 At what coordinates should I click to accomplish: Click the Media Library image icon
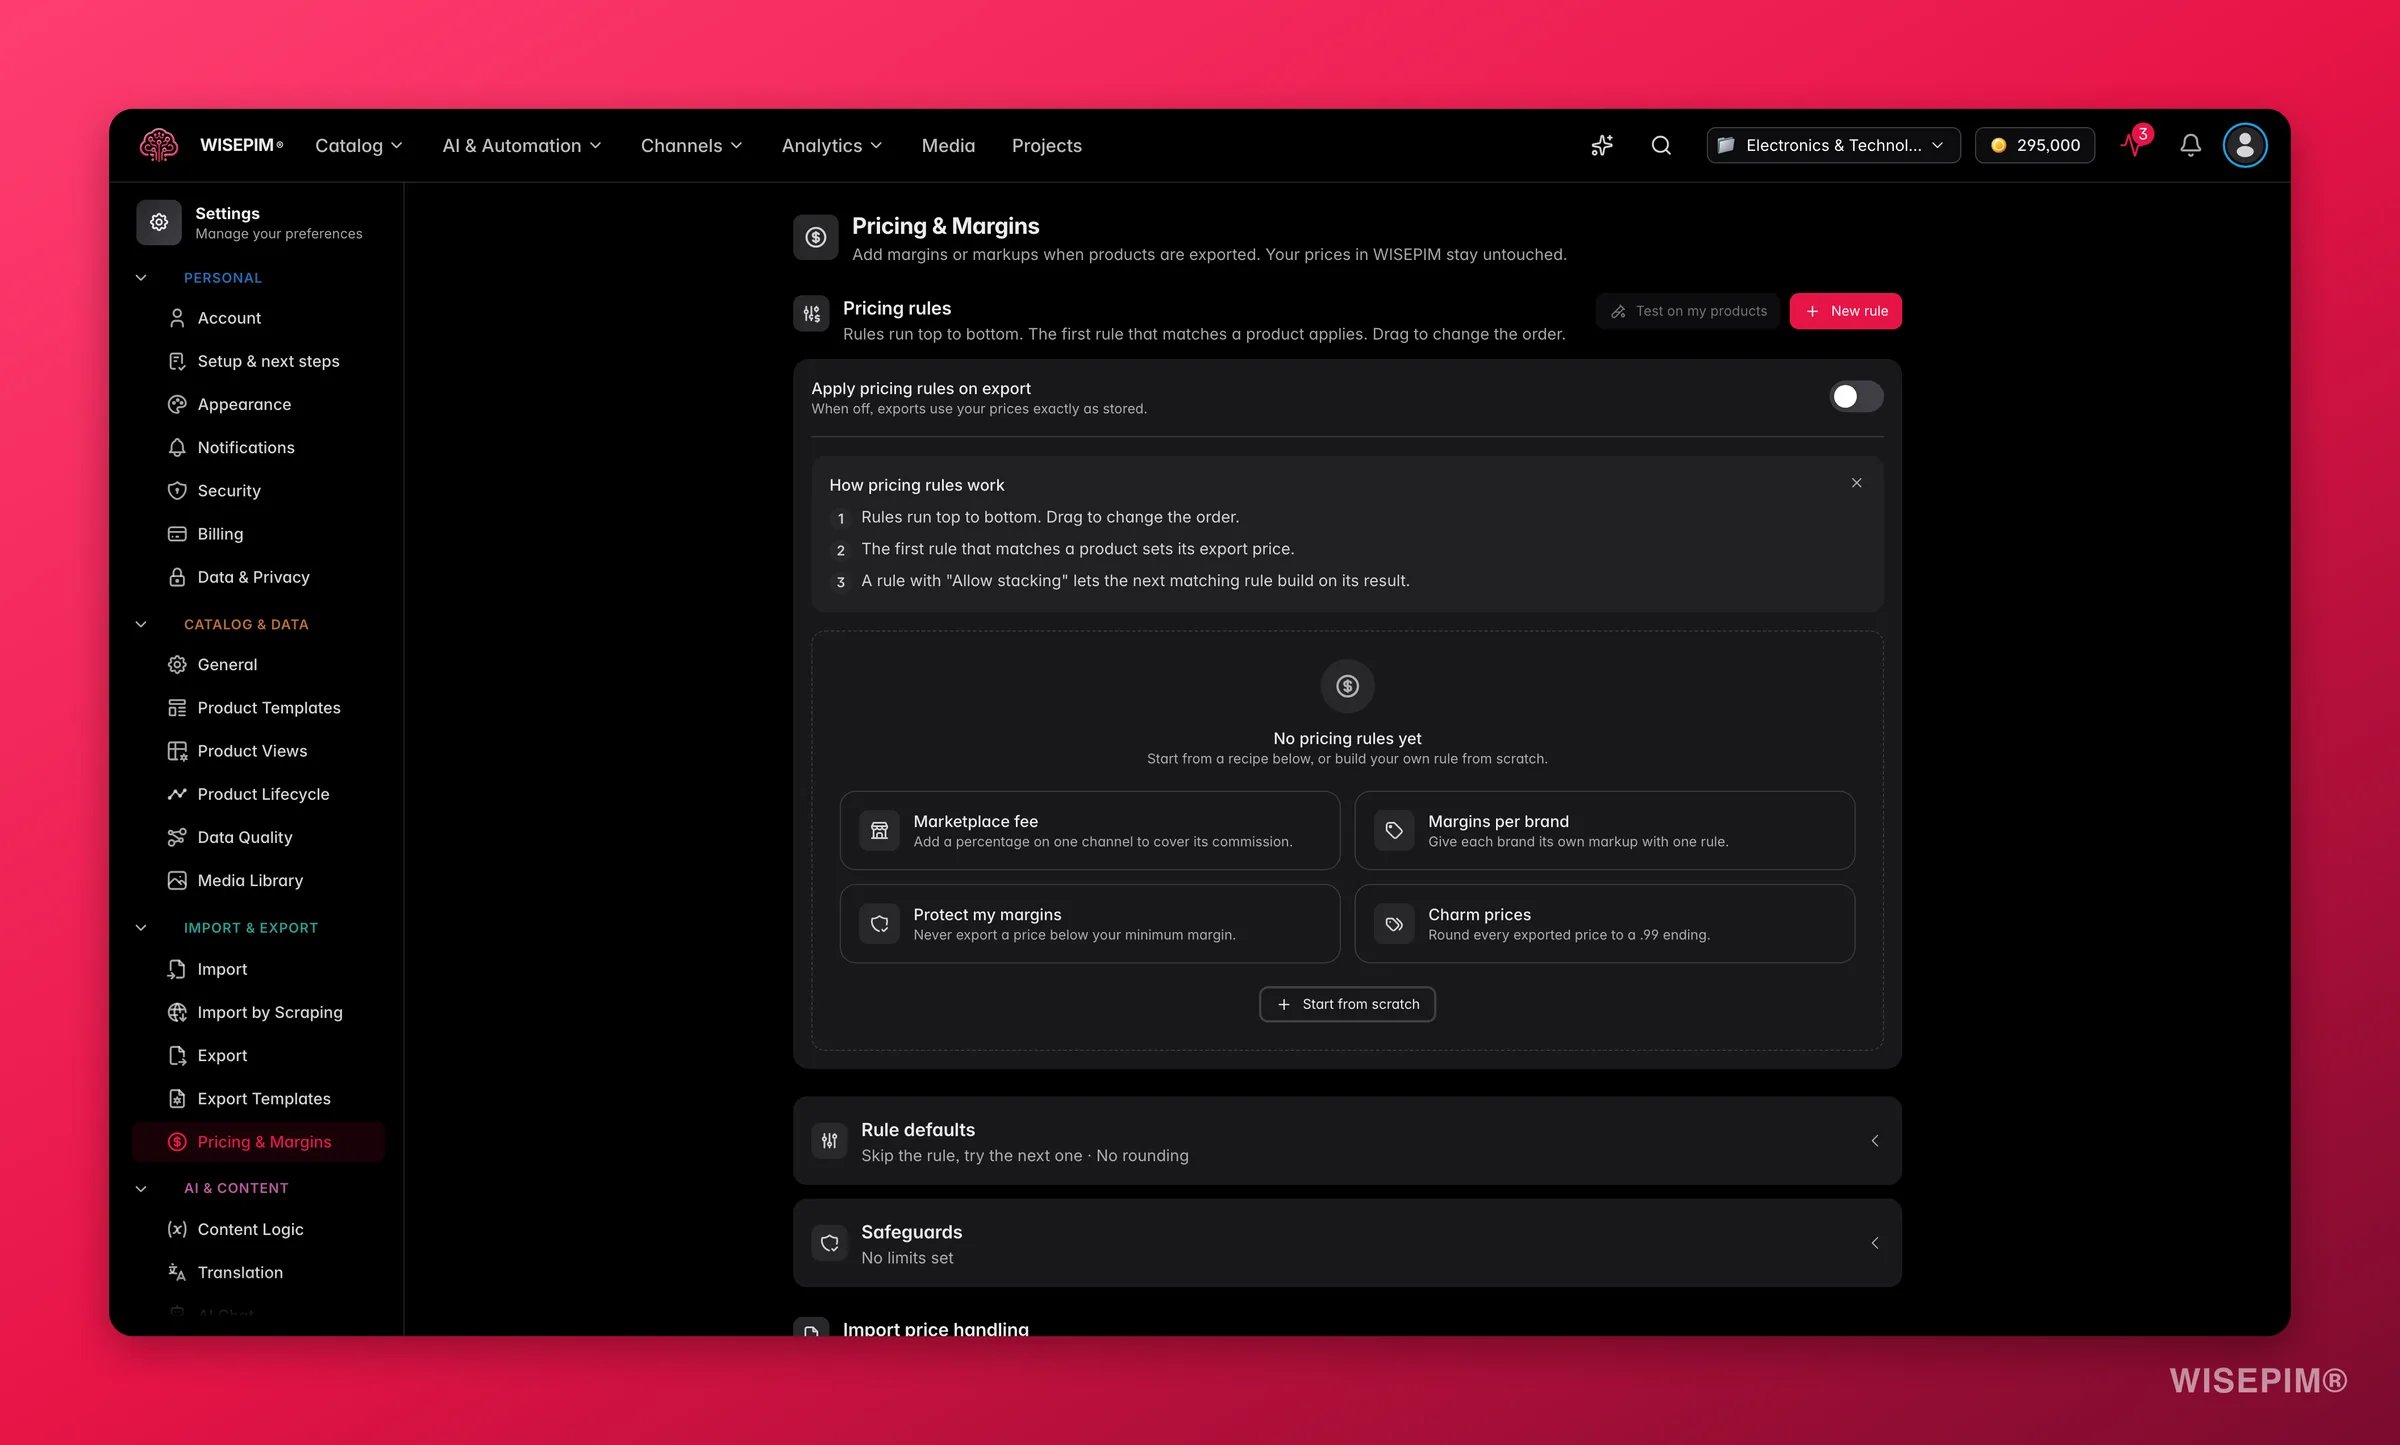(x=177, y=880)
